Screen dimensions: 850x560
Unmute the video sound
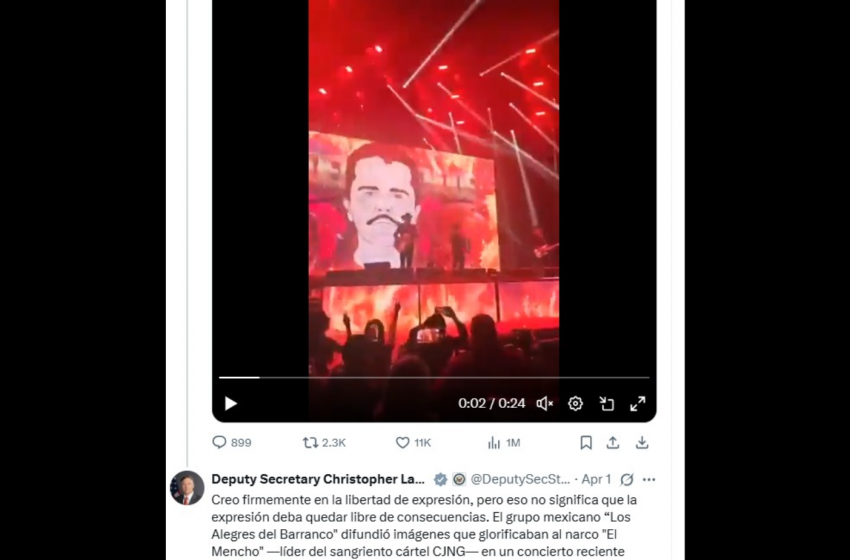(545, 404)
